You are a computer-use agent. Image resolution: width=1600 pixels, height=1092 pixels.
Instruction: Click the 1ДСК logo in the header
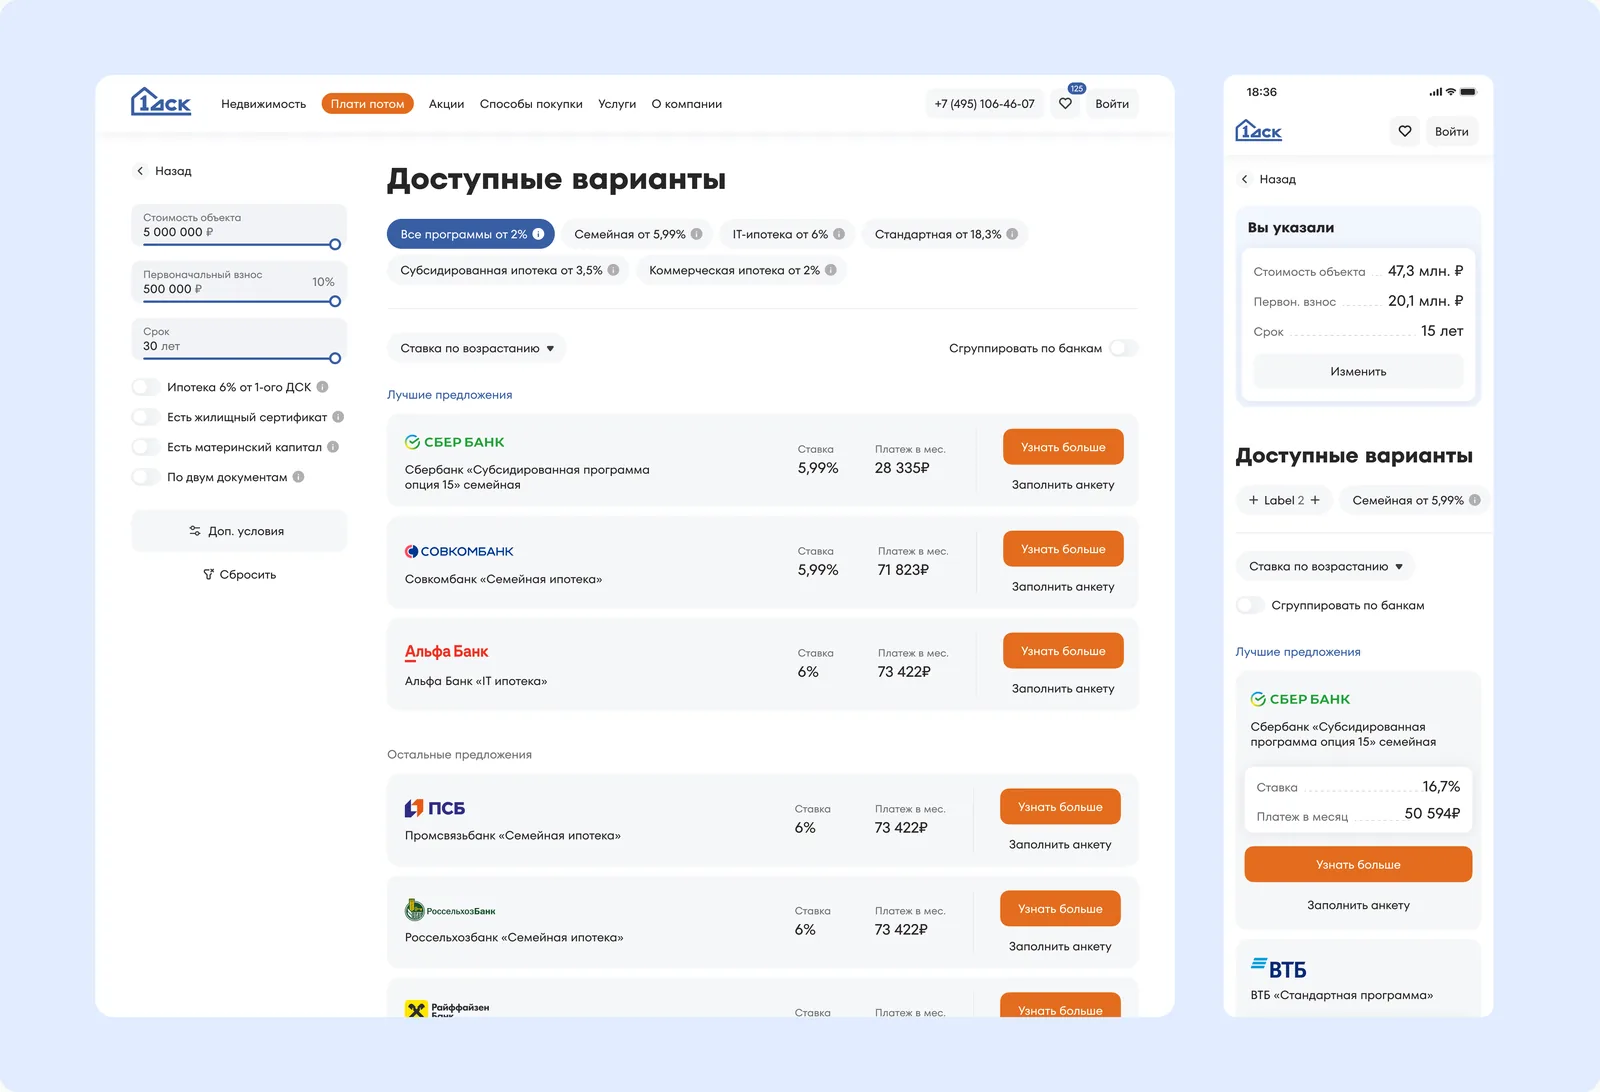[x=158, y=103]
